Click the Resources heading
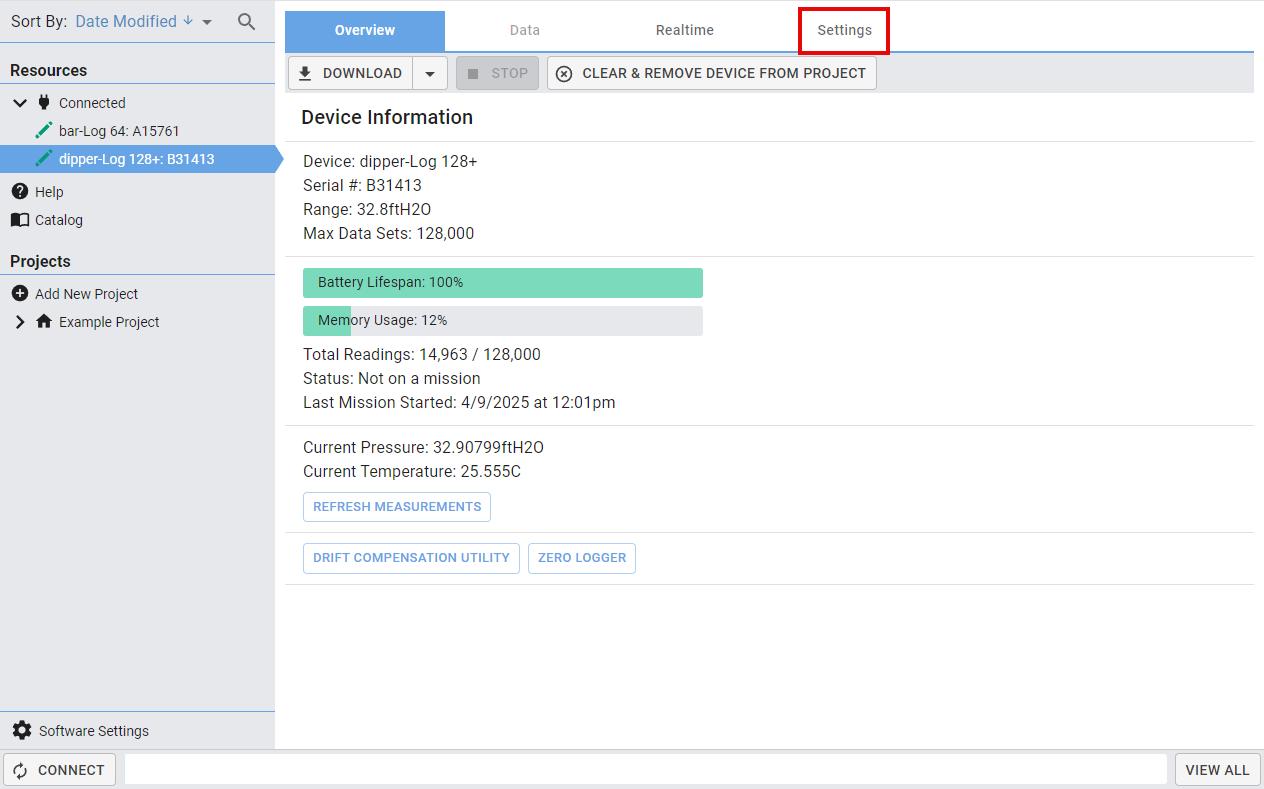Screen dimensions: 1264x789 pos(48,70)
